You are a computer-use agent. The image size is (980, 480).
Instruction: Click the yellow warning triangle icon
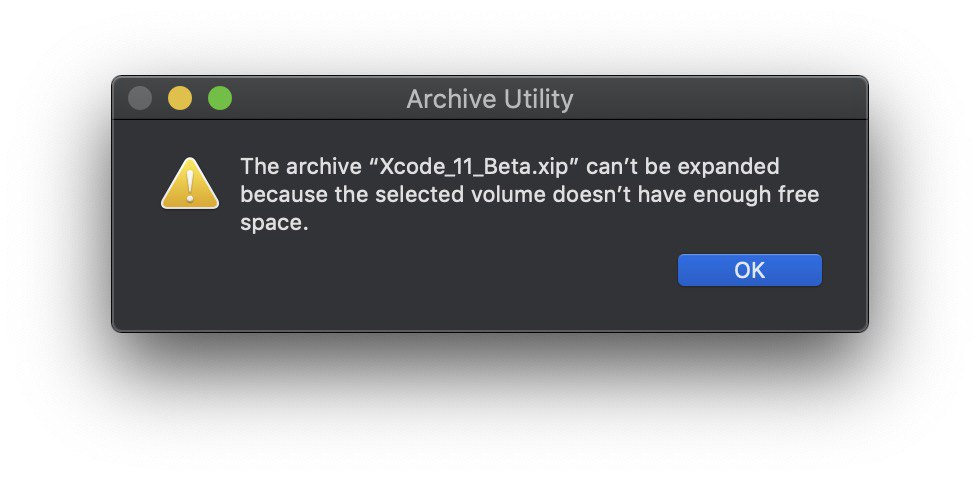[x=190, y=183]
